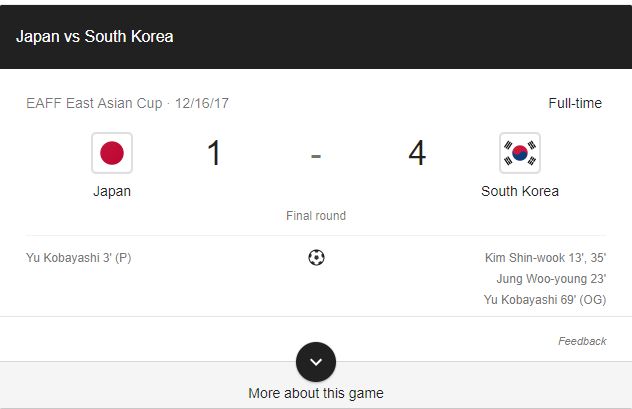
Task: Click the Japan team name
Action: (x=112, y=191)
